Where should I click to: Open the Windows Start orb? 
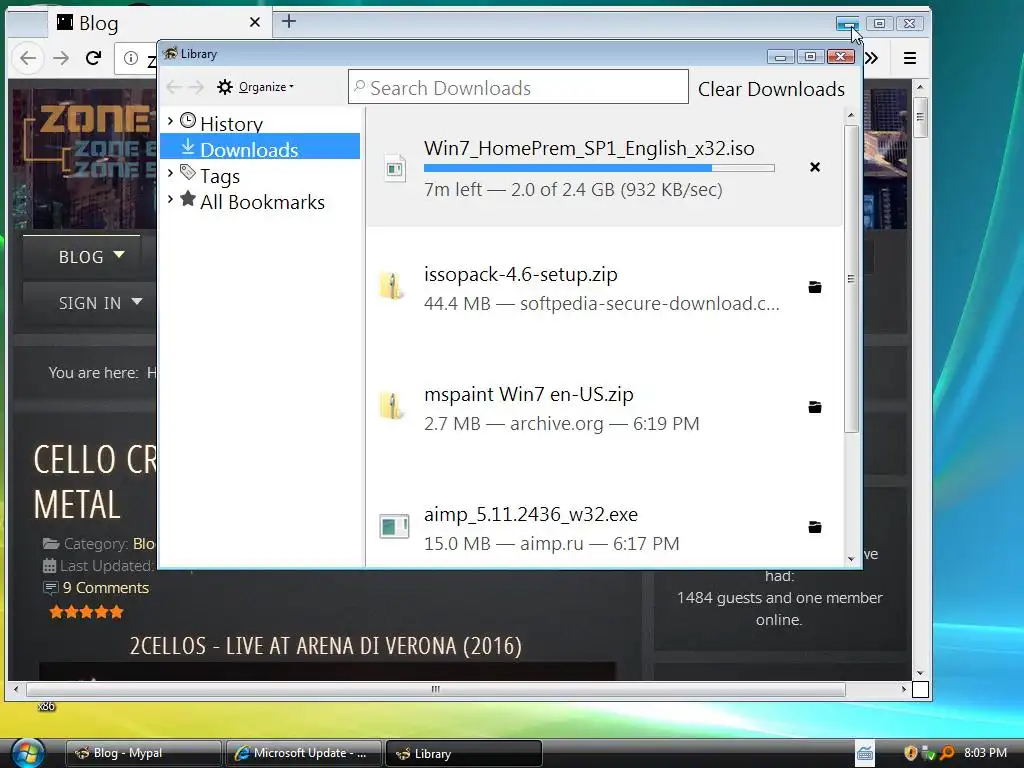pos(27,753)
